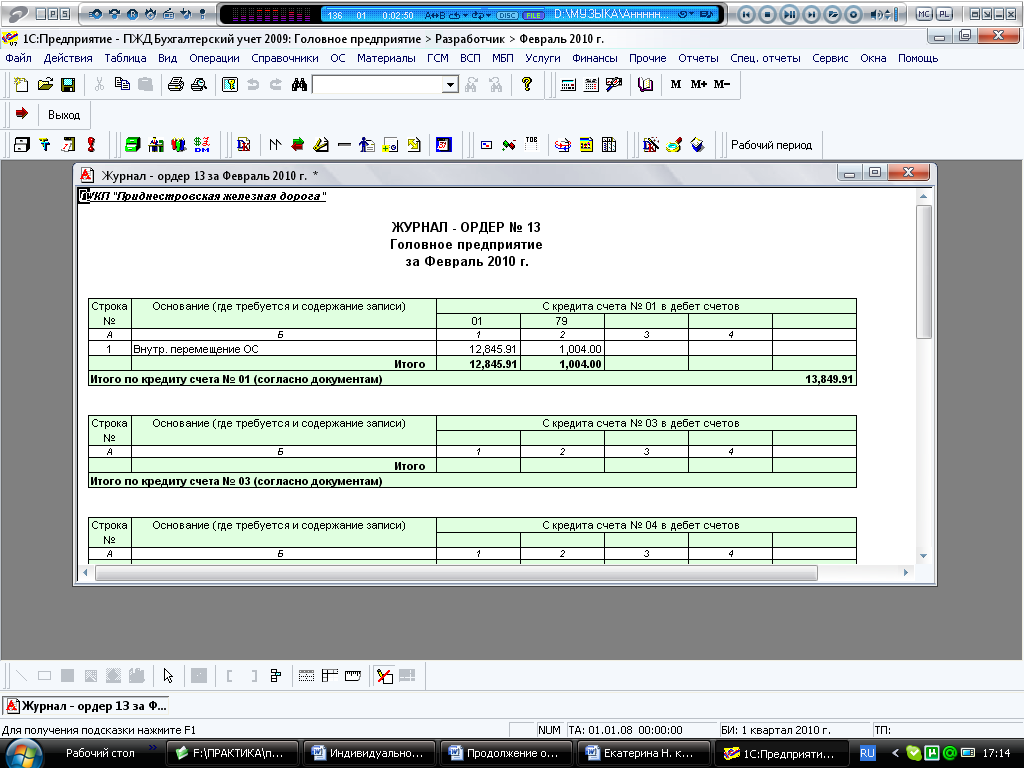1024x768 pixels.
Task: Skip to the next track in media player
Action: 810,14
